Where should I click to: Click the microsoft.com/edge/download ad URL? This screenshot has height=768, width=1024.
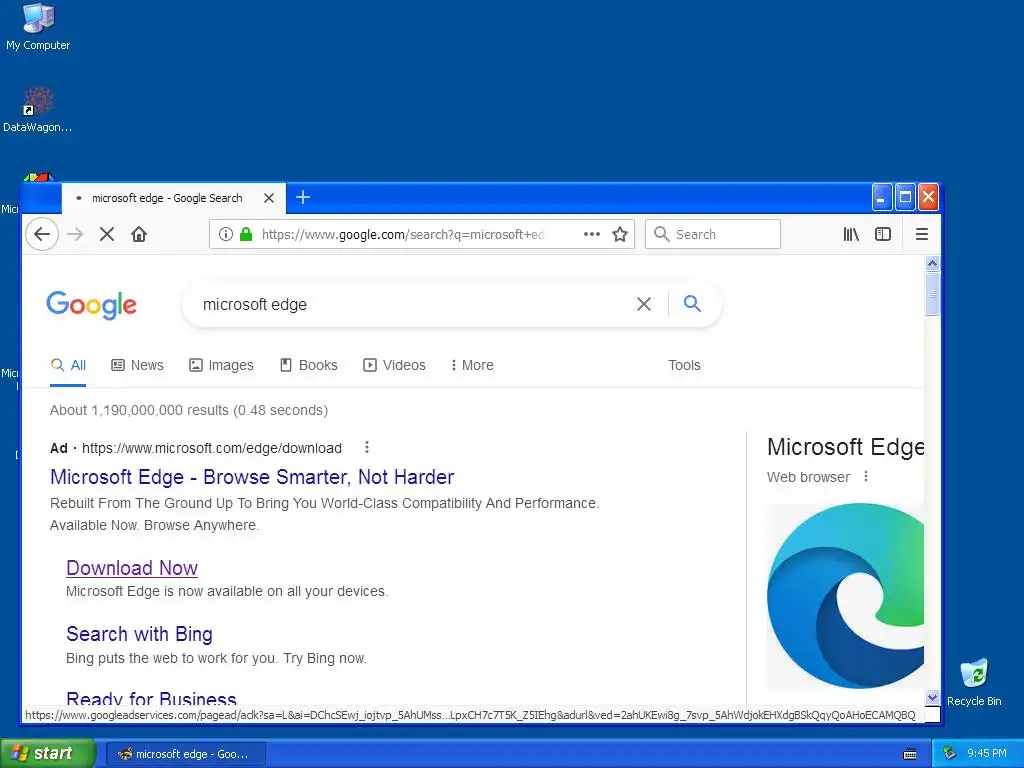click(212, 448)
